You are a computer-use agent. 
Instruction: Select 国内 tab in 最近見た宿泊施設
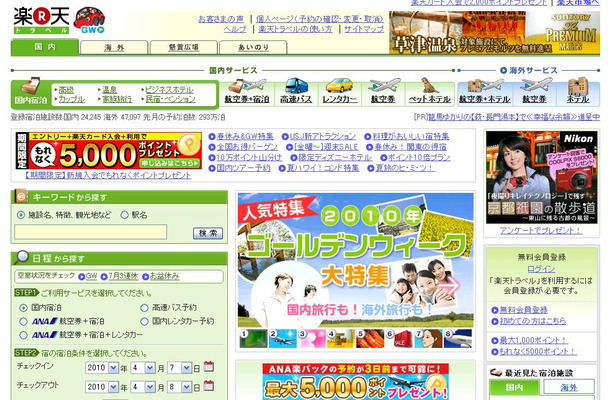point(514,388)
